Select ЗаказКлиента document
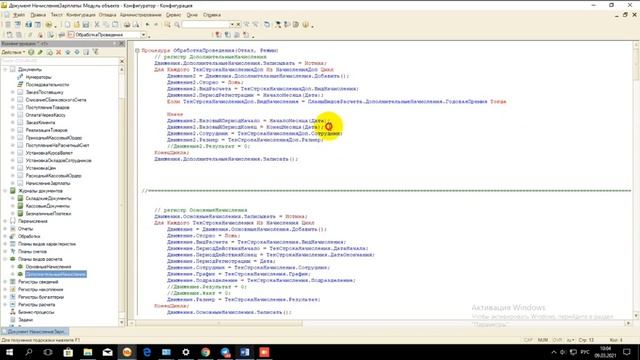Image resolution: width=640 pixels, height=360 pixels. pos(40,122)
